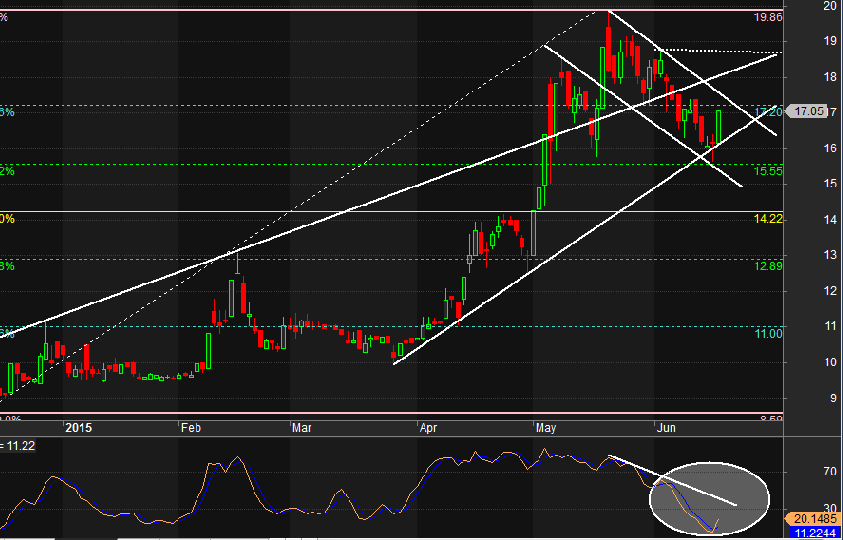Click the May date axis label

pyautogui.click(x=546, y=428)
